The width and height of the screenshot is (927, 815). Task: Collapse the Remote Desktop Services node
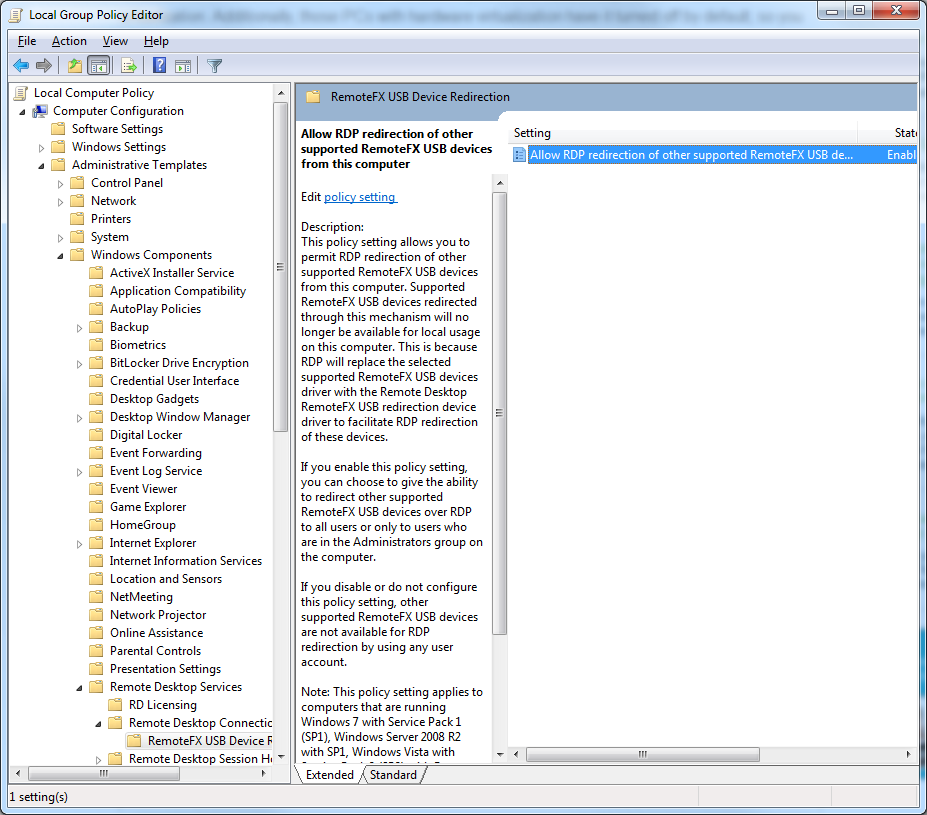click(x=80, y=687)
